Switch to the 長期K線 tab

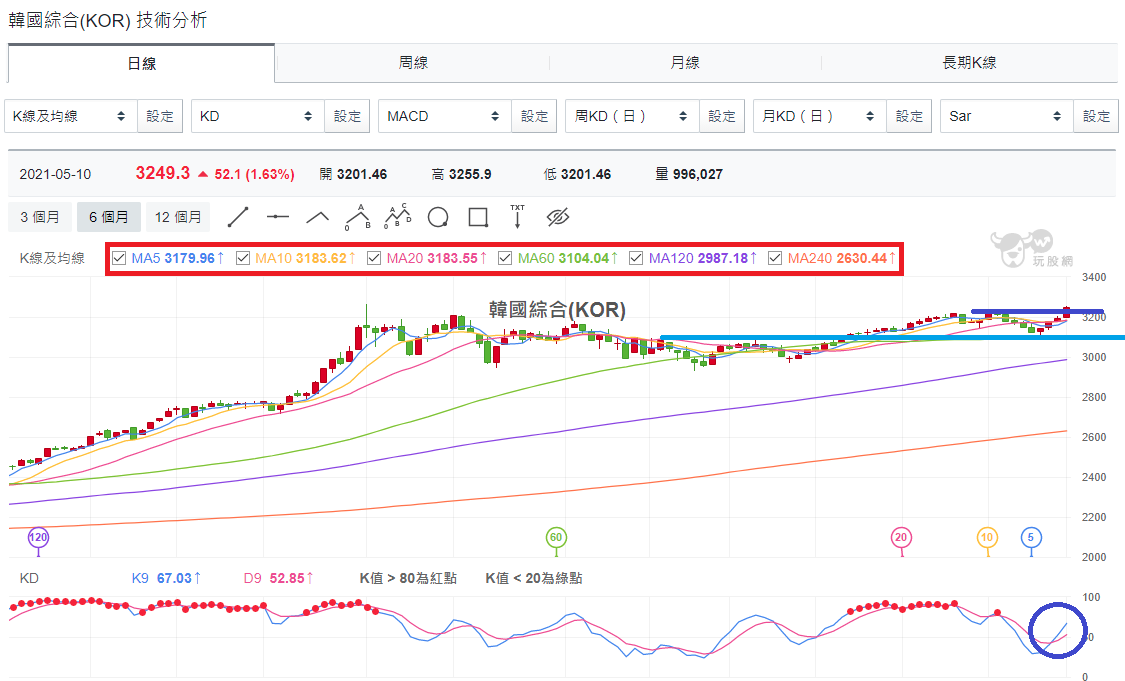click(969, 63)
